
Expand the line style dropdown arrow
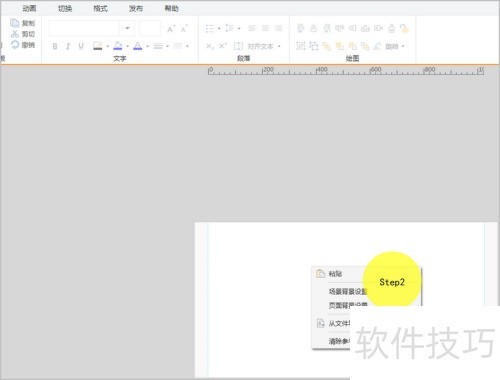(167, 46)
